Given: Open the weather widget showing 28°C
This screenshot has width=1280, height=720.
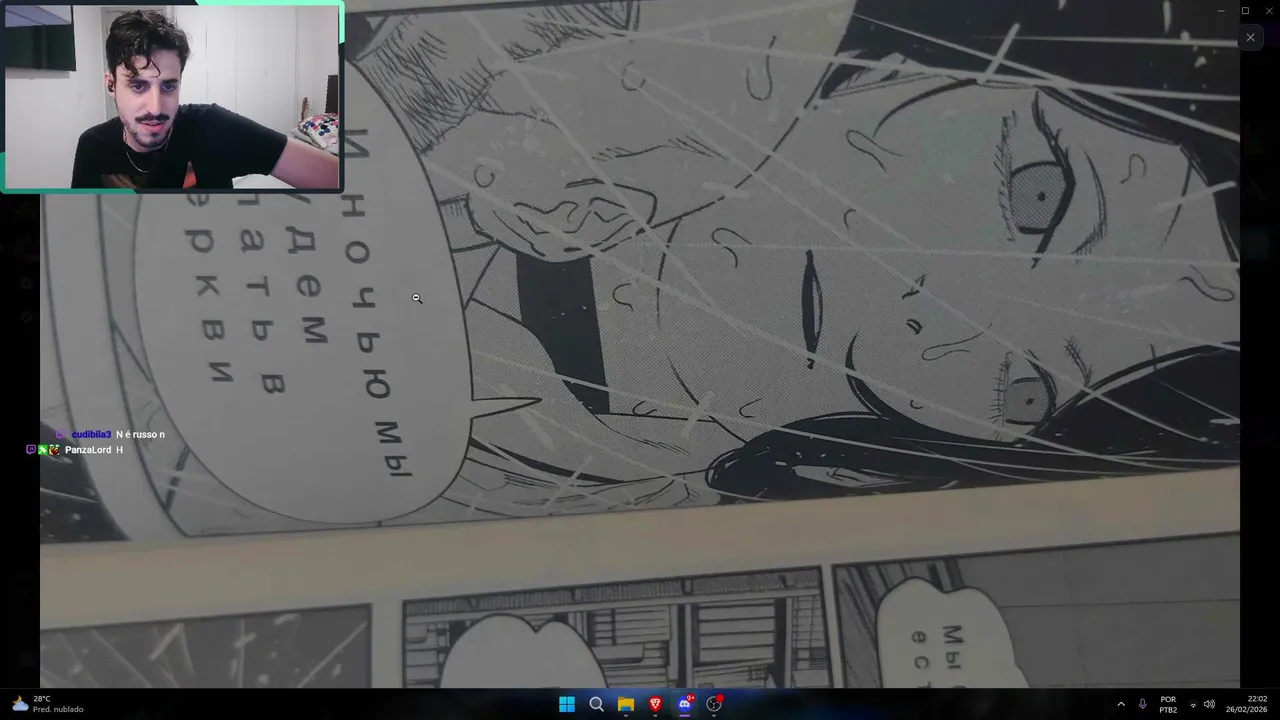Looking at the screenshot, I should (46, 704).
